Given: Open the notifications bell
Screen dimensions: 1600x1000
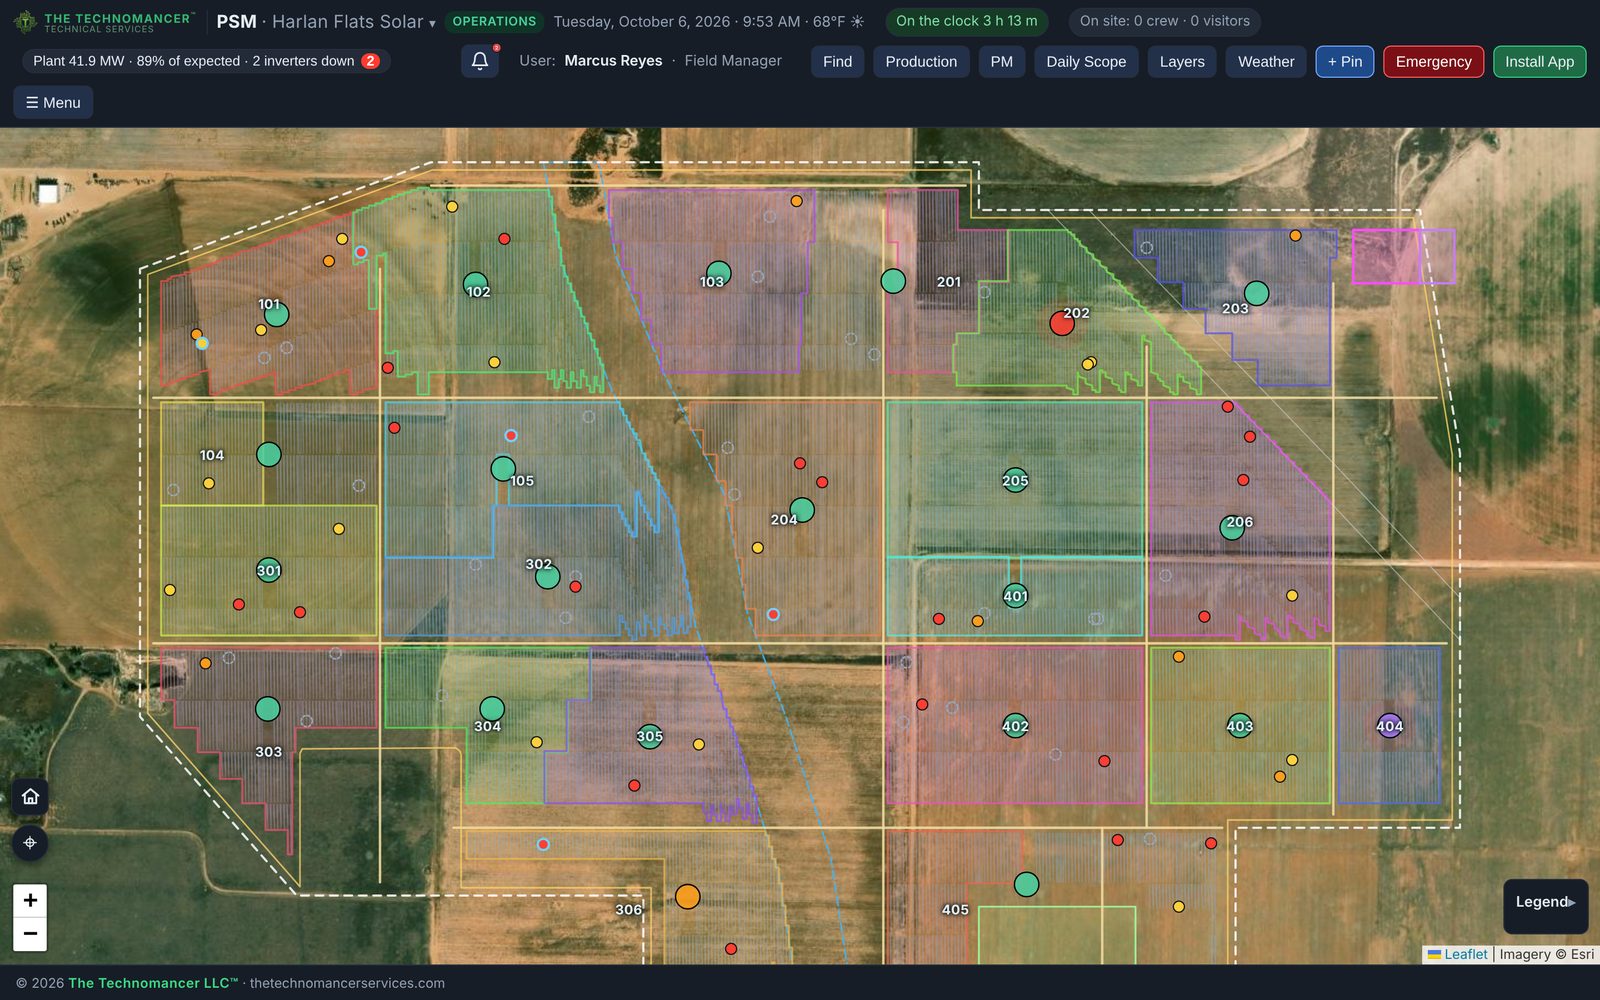Looking at the screenshot, I should [480, 61].
